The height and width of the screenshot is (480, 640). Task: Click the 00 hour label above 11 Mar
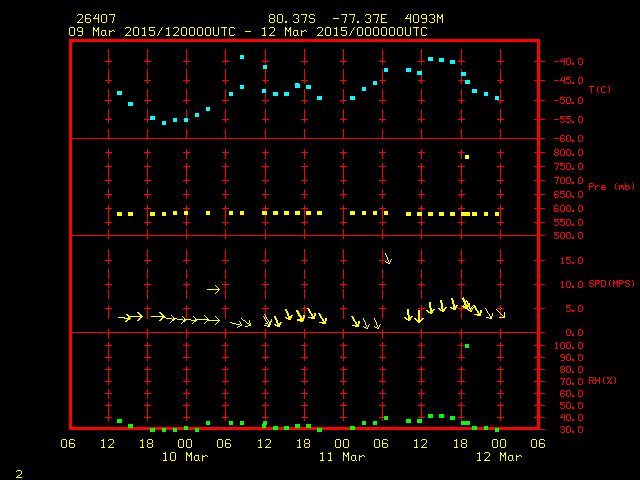[342, 444]
